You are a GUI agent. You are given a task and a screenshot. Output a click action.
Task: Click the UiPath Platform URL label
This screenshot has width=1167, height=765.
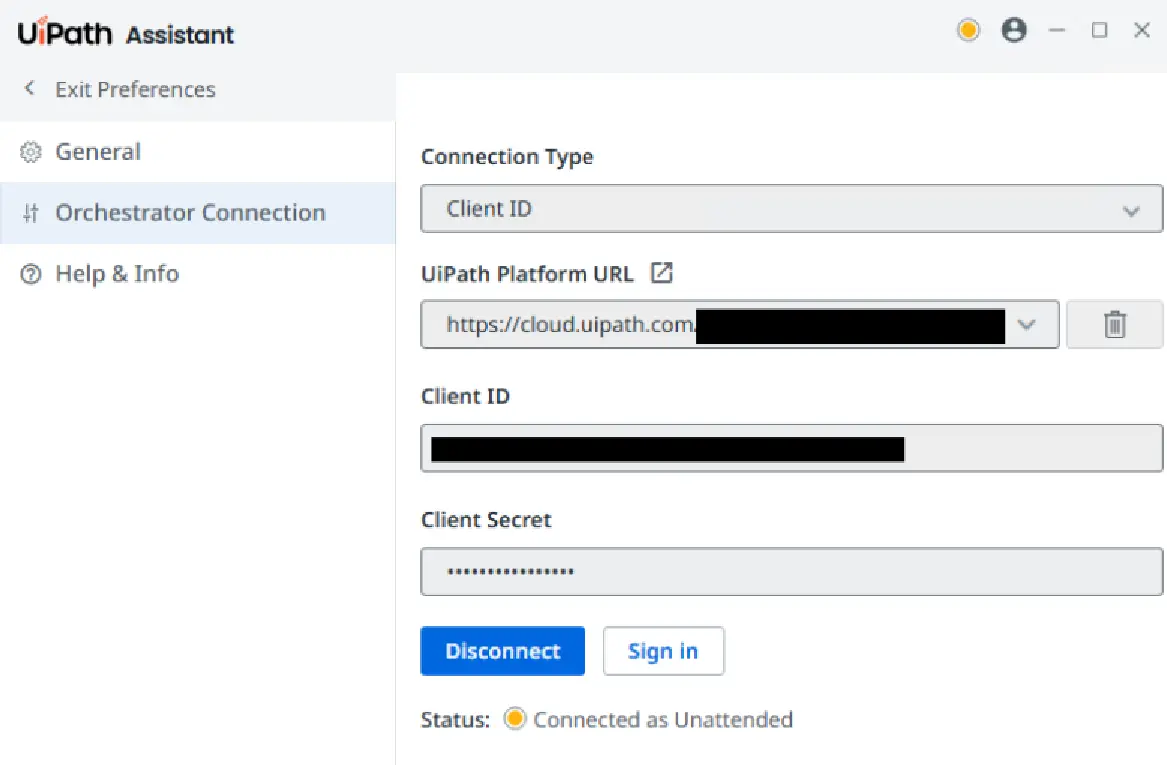[x=527, y=274]
